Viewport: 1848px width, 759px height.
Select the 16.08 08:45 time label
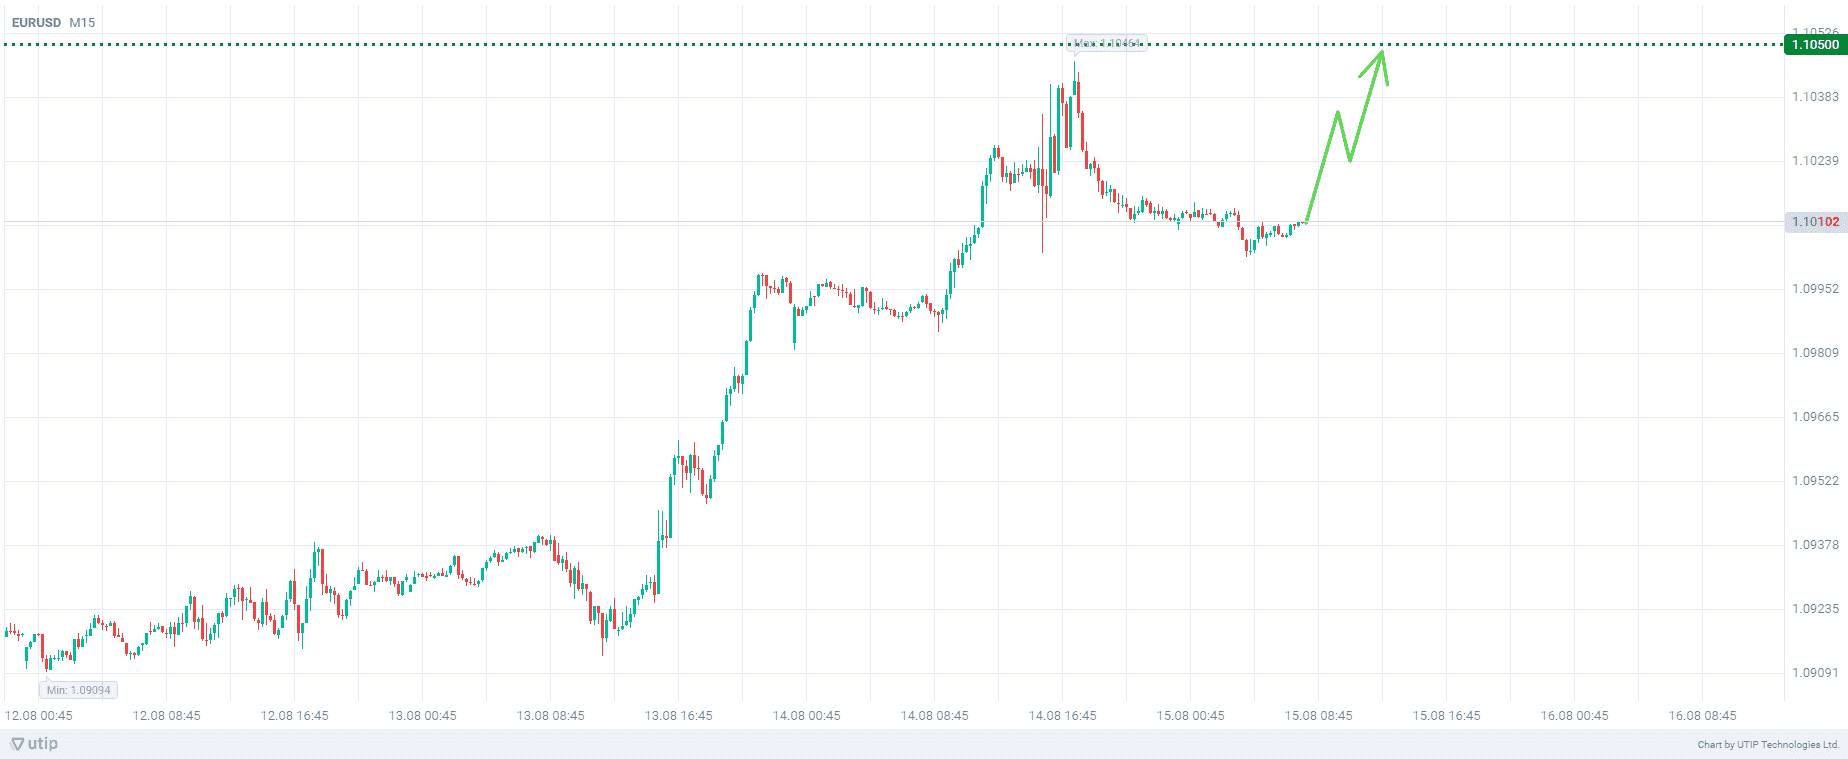click(x=1703, y=716)
